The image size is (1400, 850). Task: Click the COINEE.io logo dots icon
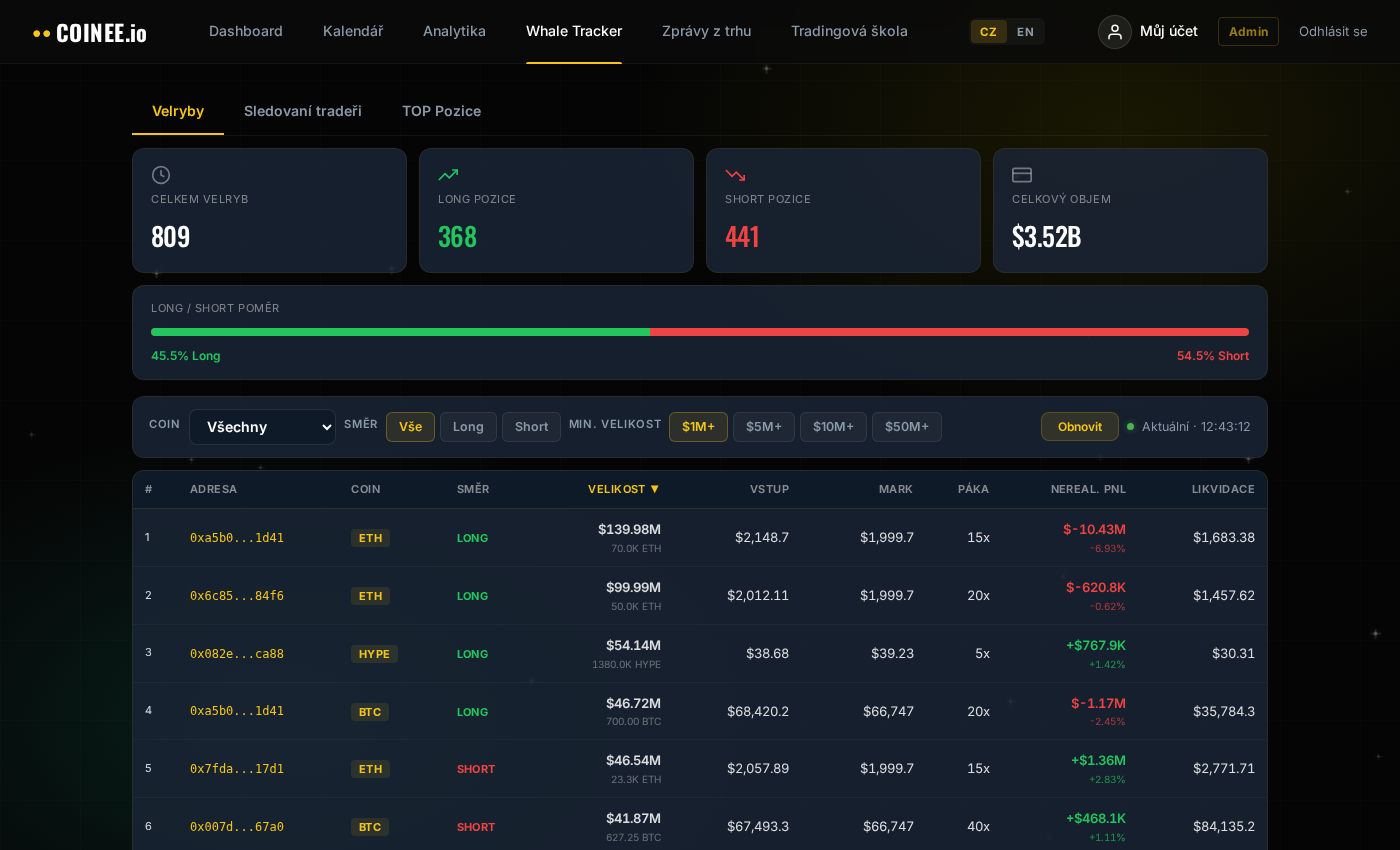[41, 31]
